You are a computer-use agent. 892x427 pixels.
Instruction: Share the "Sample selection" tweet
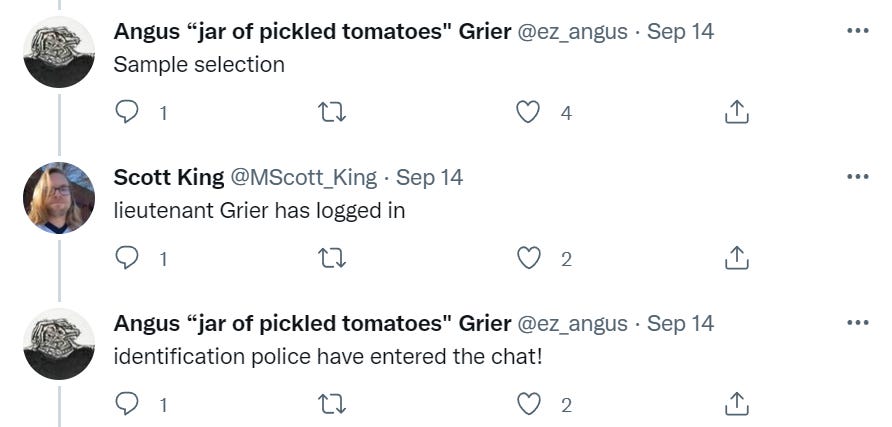point(736,113)
